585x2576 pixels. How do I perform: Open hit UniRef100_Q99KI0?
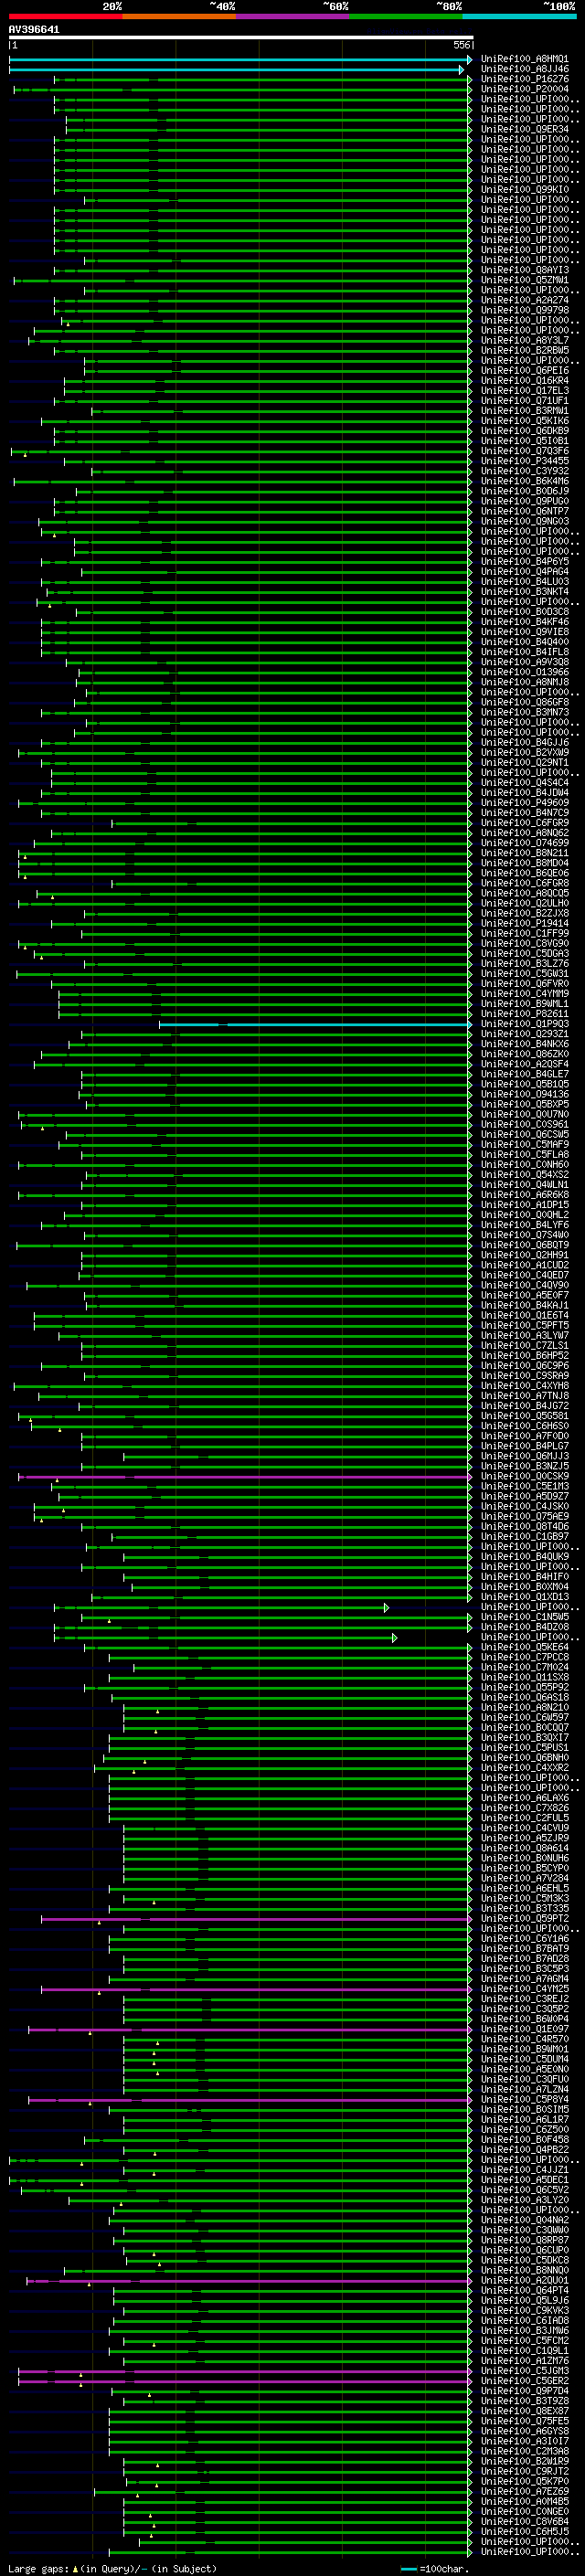[525, 190]
